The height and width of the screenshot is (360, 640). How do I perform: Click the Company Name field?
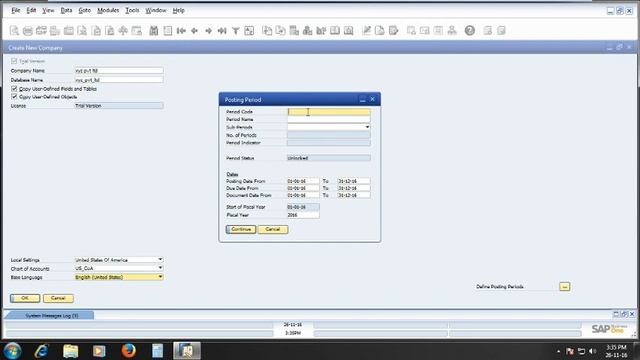pos(119,71)
